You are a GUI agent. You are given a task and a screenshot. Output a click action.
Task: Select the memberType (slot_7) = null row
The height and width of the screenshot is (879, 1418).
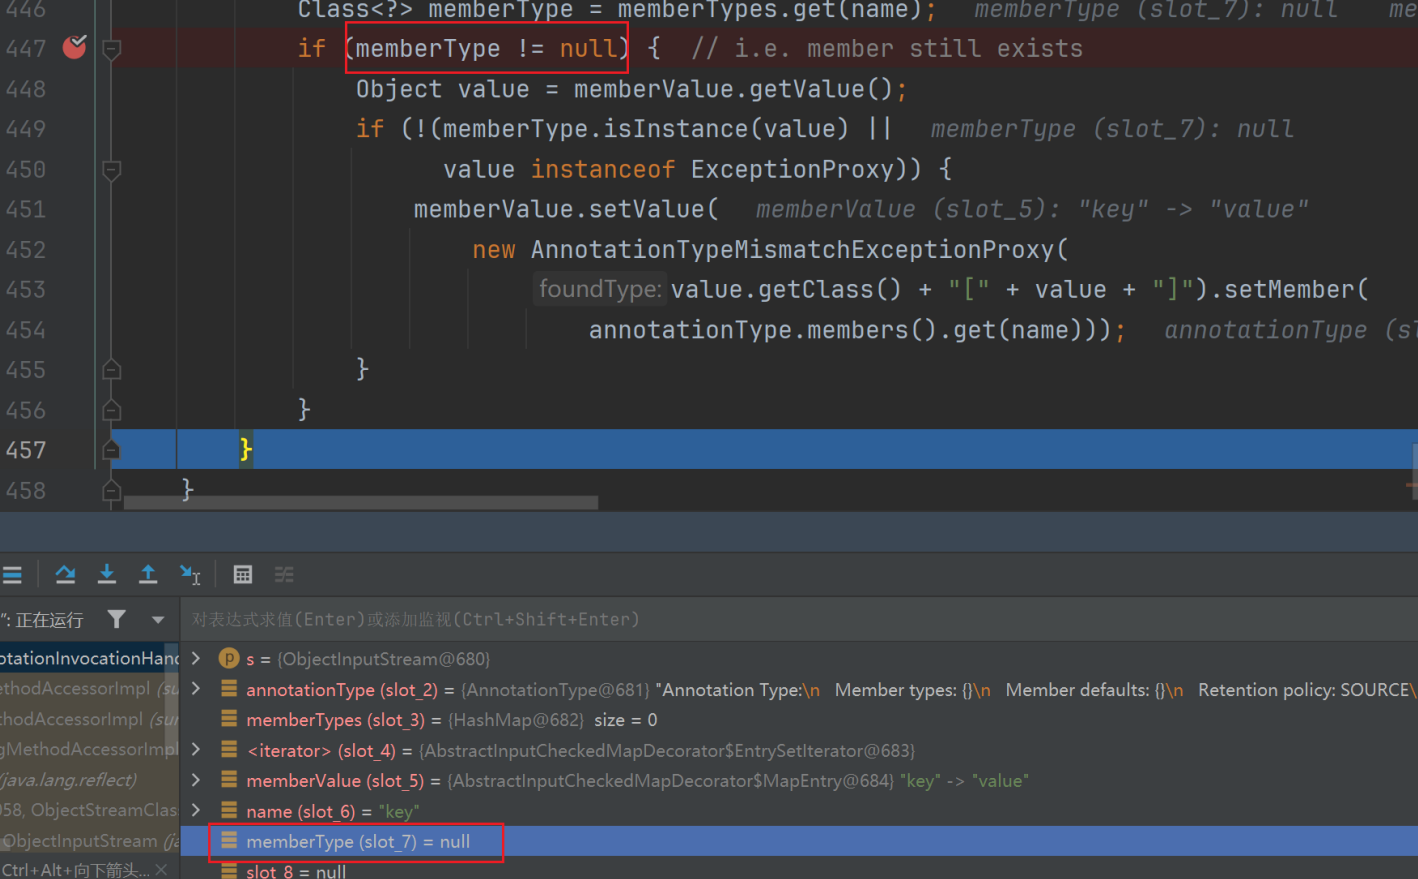pyautogui.click(x=798, y=841)
